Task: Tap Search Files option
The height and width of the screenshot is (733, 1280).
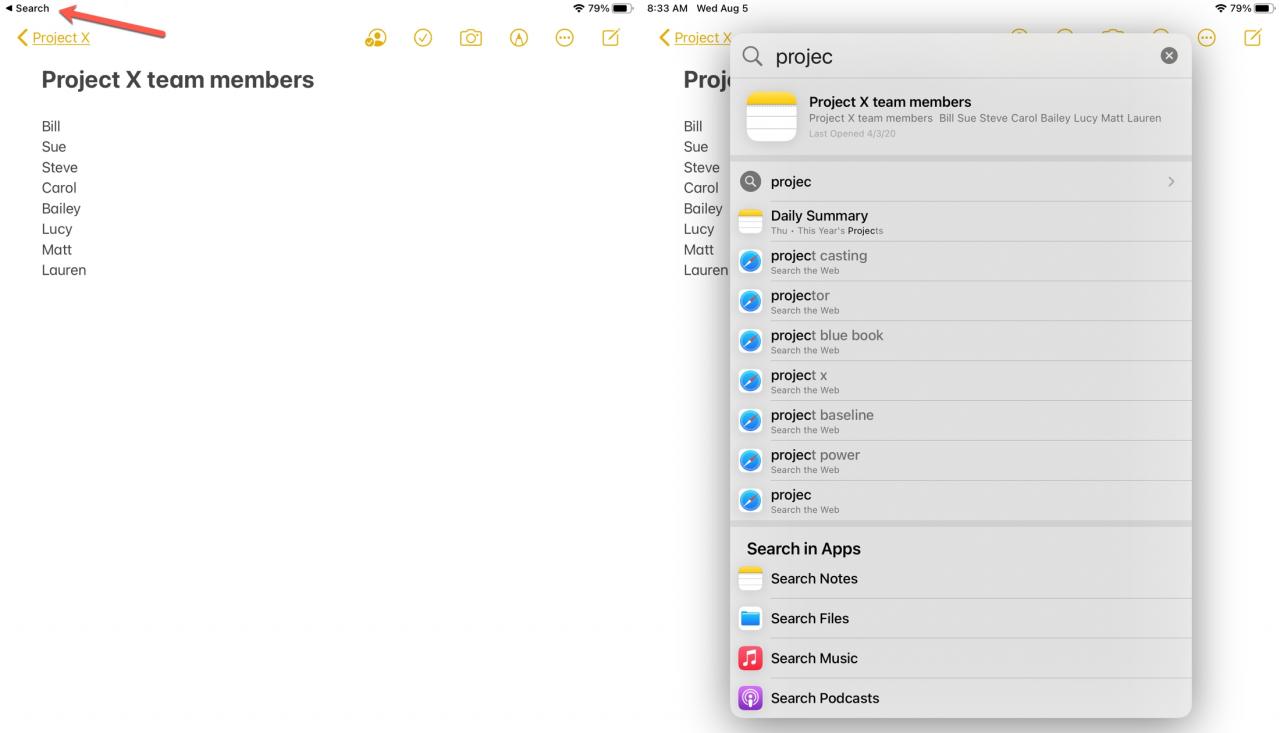Action: coord(961,619)
